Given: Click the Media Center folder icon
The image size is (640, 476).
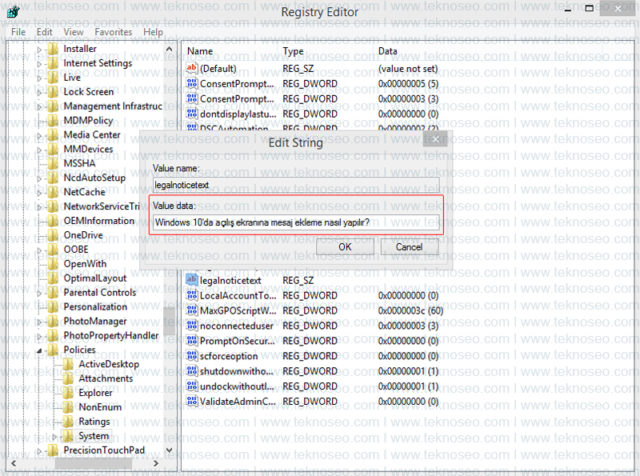Looking at the screenshot, I should coord(53,135).
